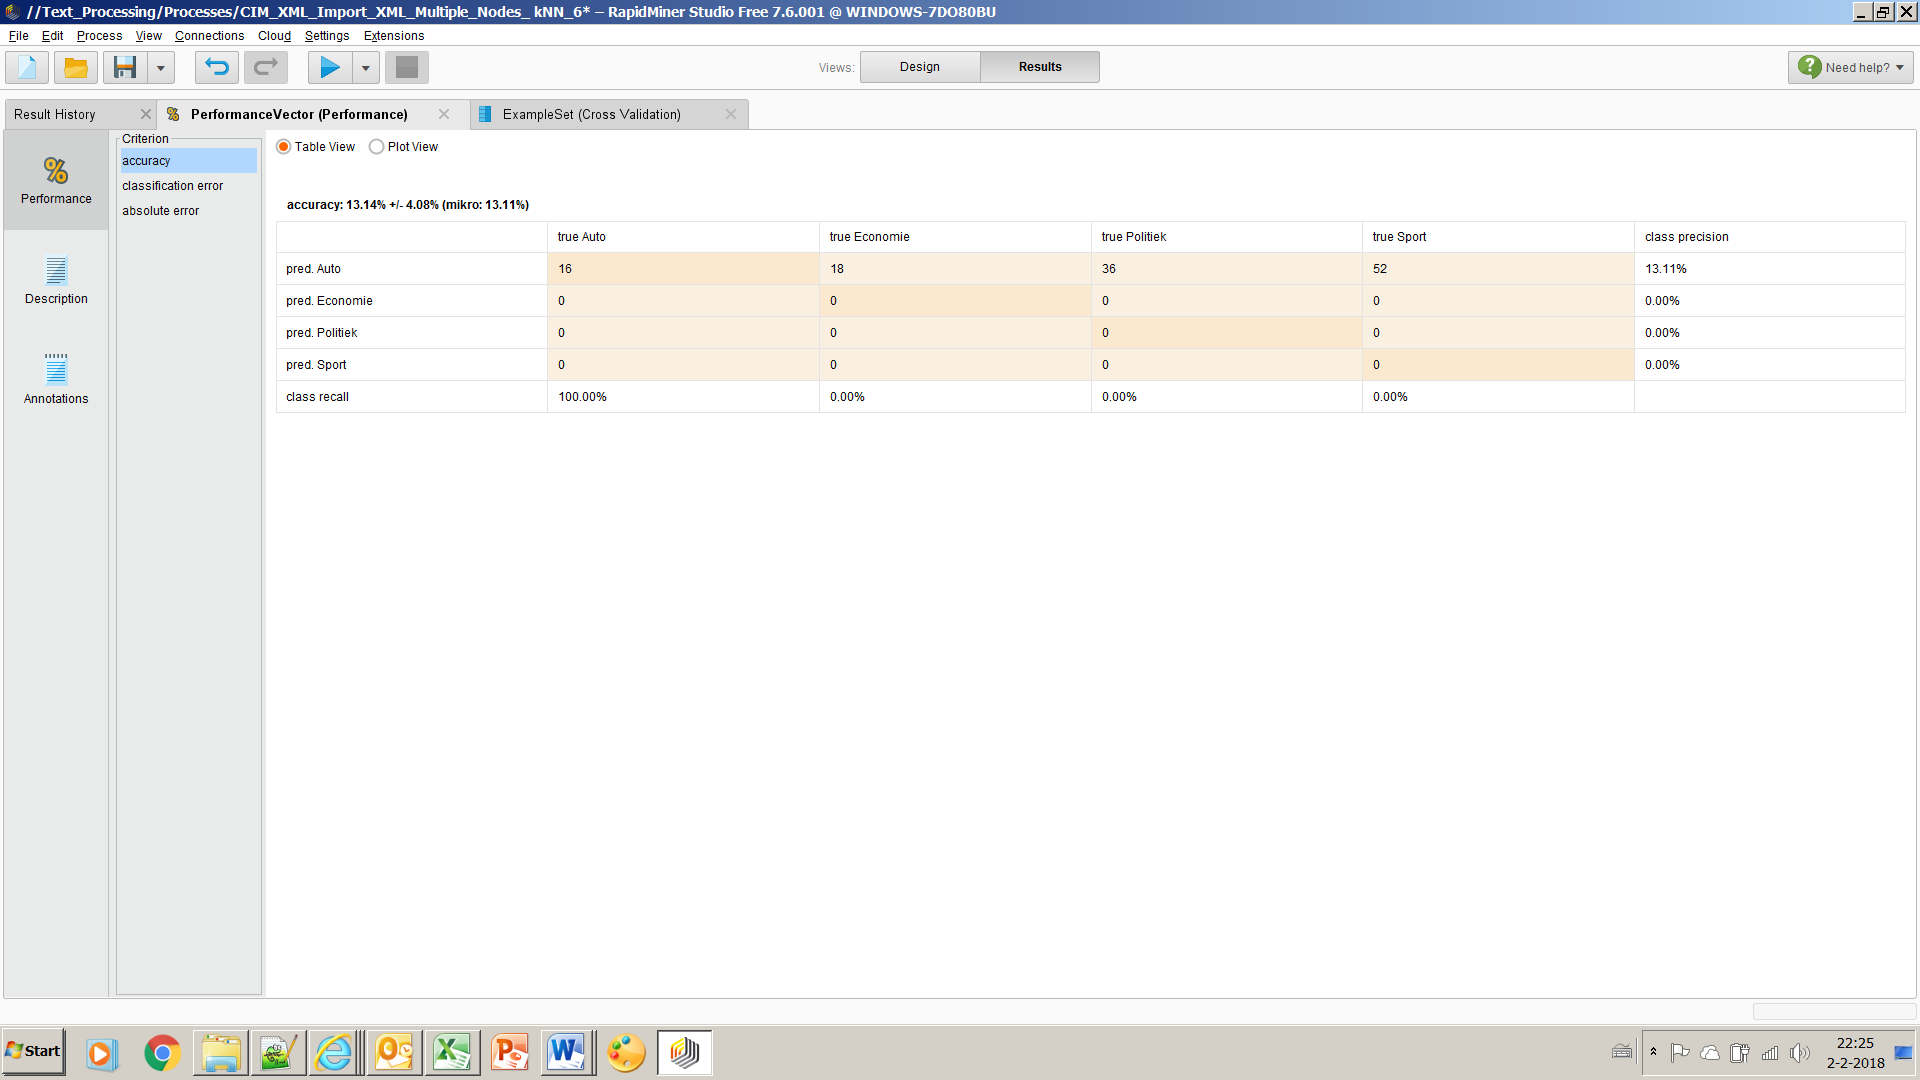Click the 100.00% class recall cell

tap(683, 397)
